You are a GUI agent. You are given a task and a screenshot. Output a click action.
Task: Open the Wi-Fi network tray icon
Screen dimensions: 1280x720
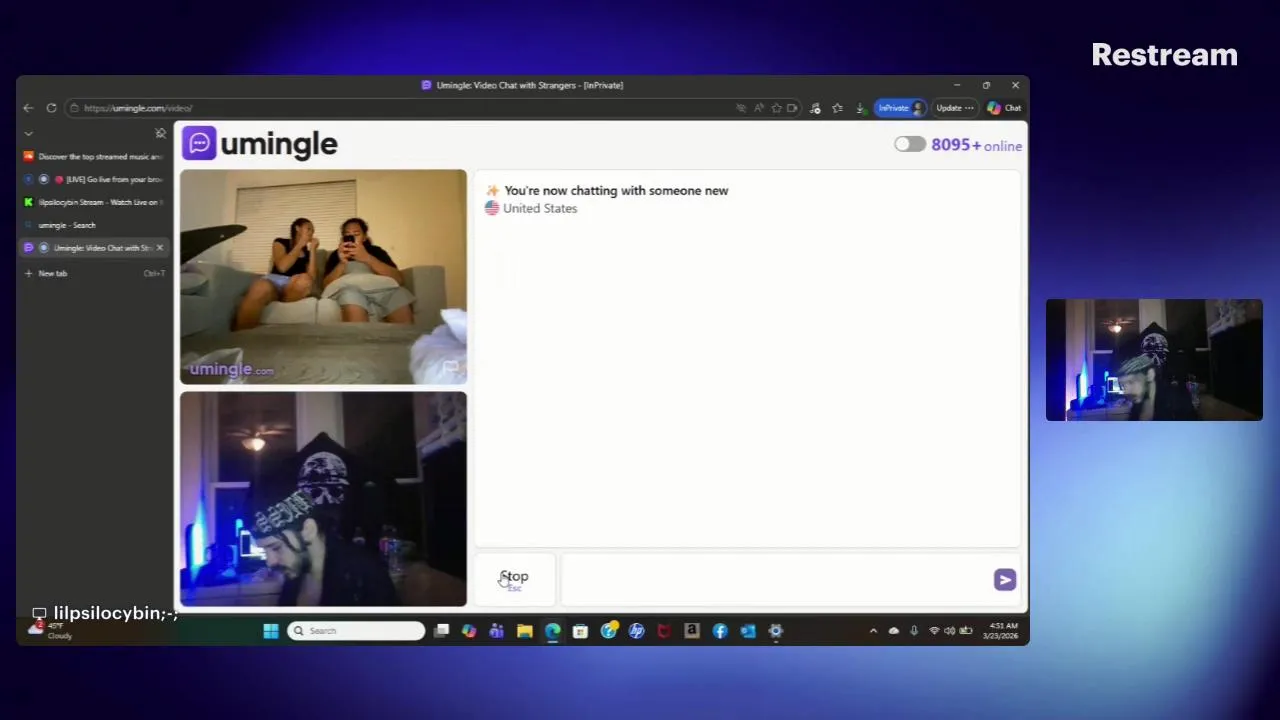(x=934, y=631)
